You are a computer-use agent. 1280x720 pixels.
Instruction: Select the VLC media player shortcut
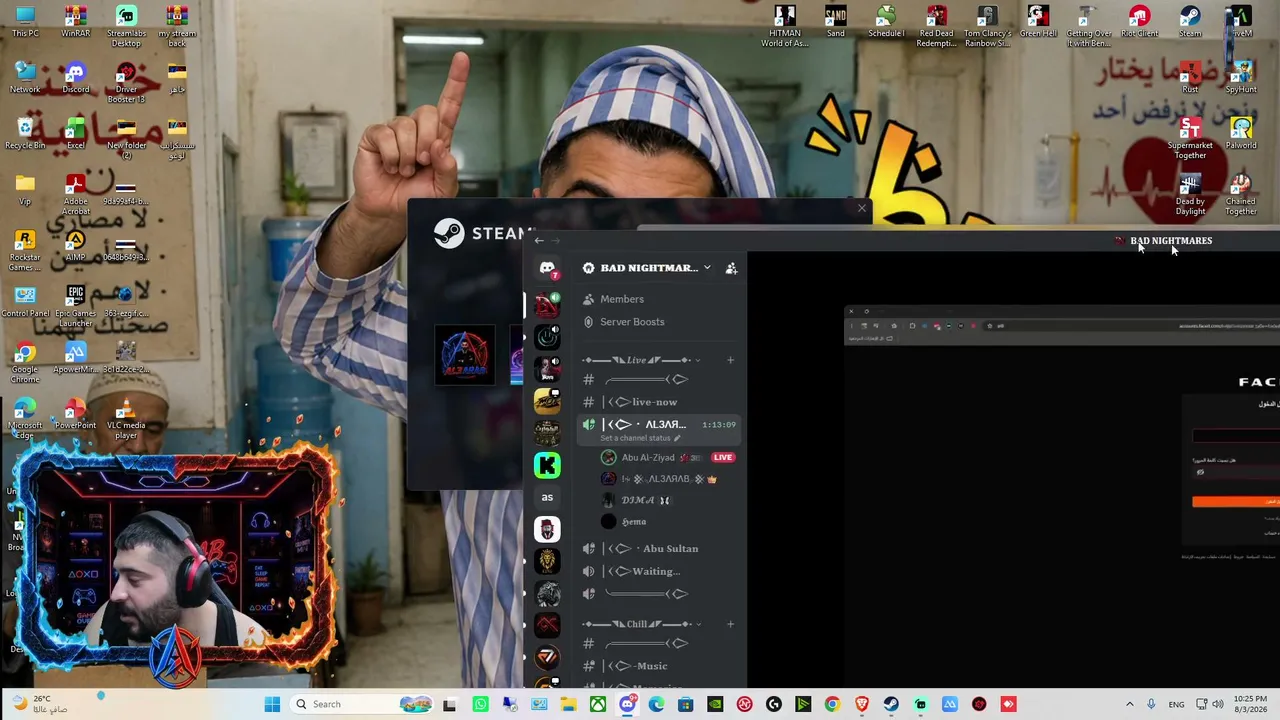click(x=126, y=418)
